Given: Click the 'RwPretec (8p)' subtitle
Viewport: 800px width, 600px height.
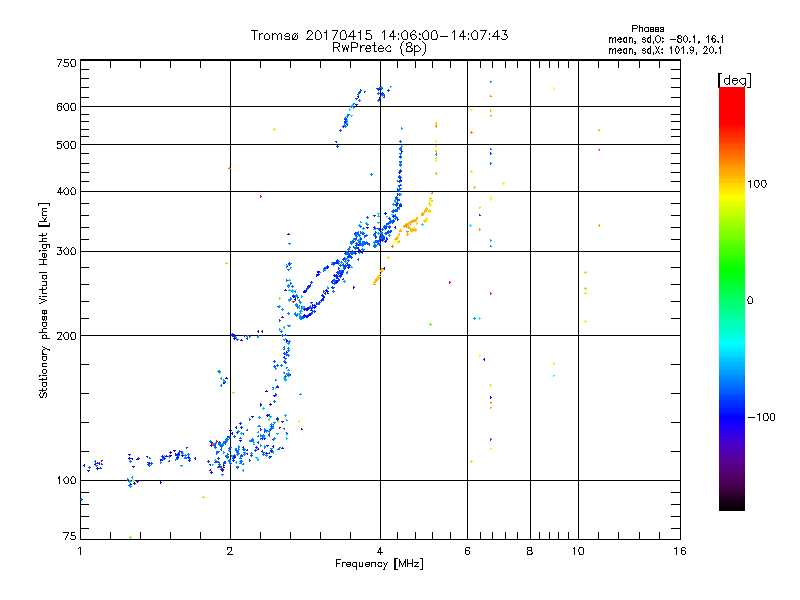Looking at the screenshot, I should pyautogui.click(x=379, y=48).
